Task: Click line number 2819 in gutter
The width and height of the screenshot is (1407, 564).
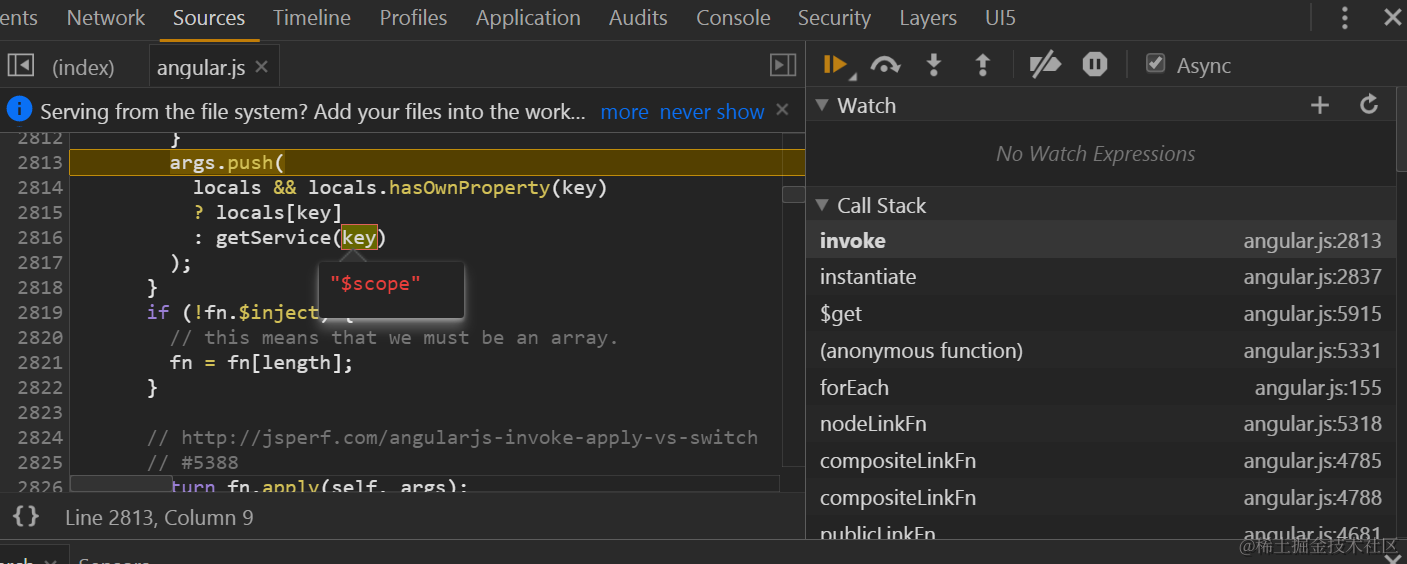Action: [40, 312]
